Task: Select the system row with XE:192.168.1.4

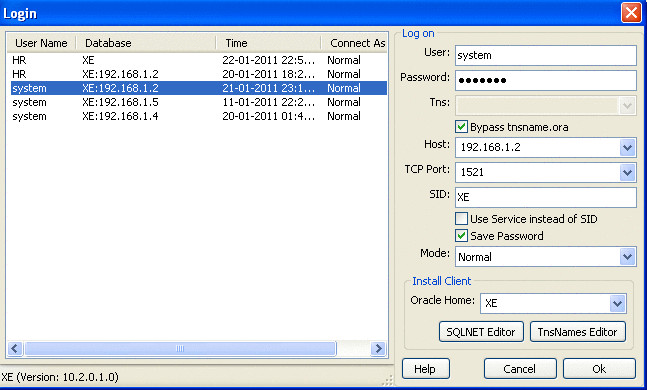Action: [x=198, y=116]
